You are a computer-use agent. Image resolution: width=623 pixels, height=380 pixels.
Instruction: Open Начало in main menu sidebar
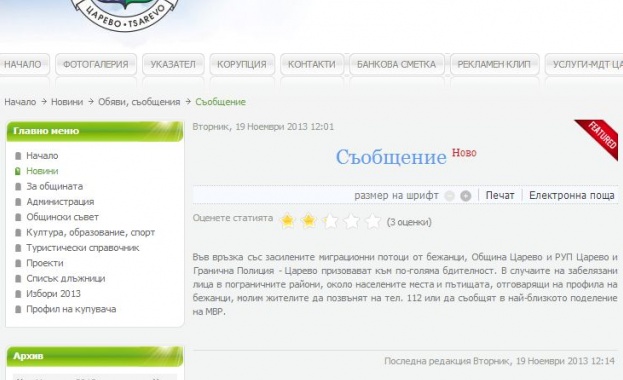42,156
